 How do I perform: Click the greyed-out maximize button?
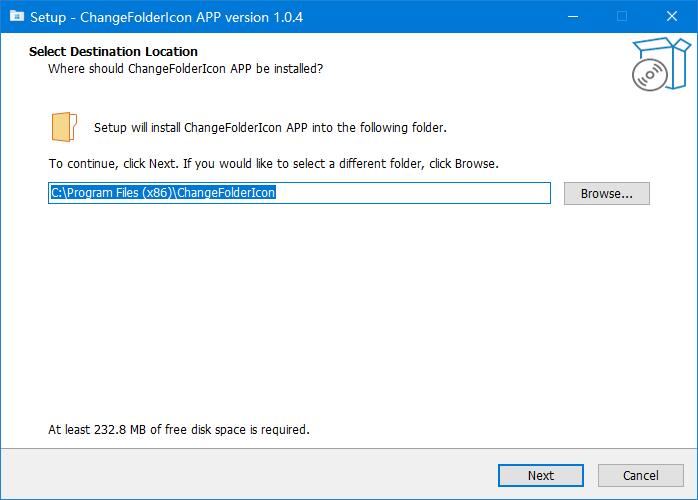point(621,16)
